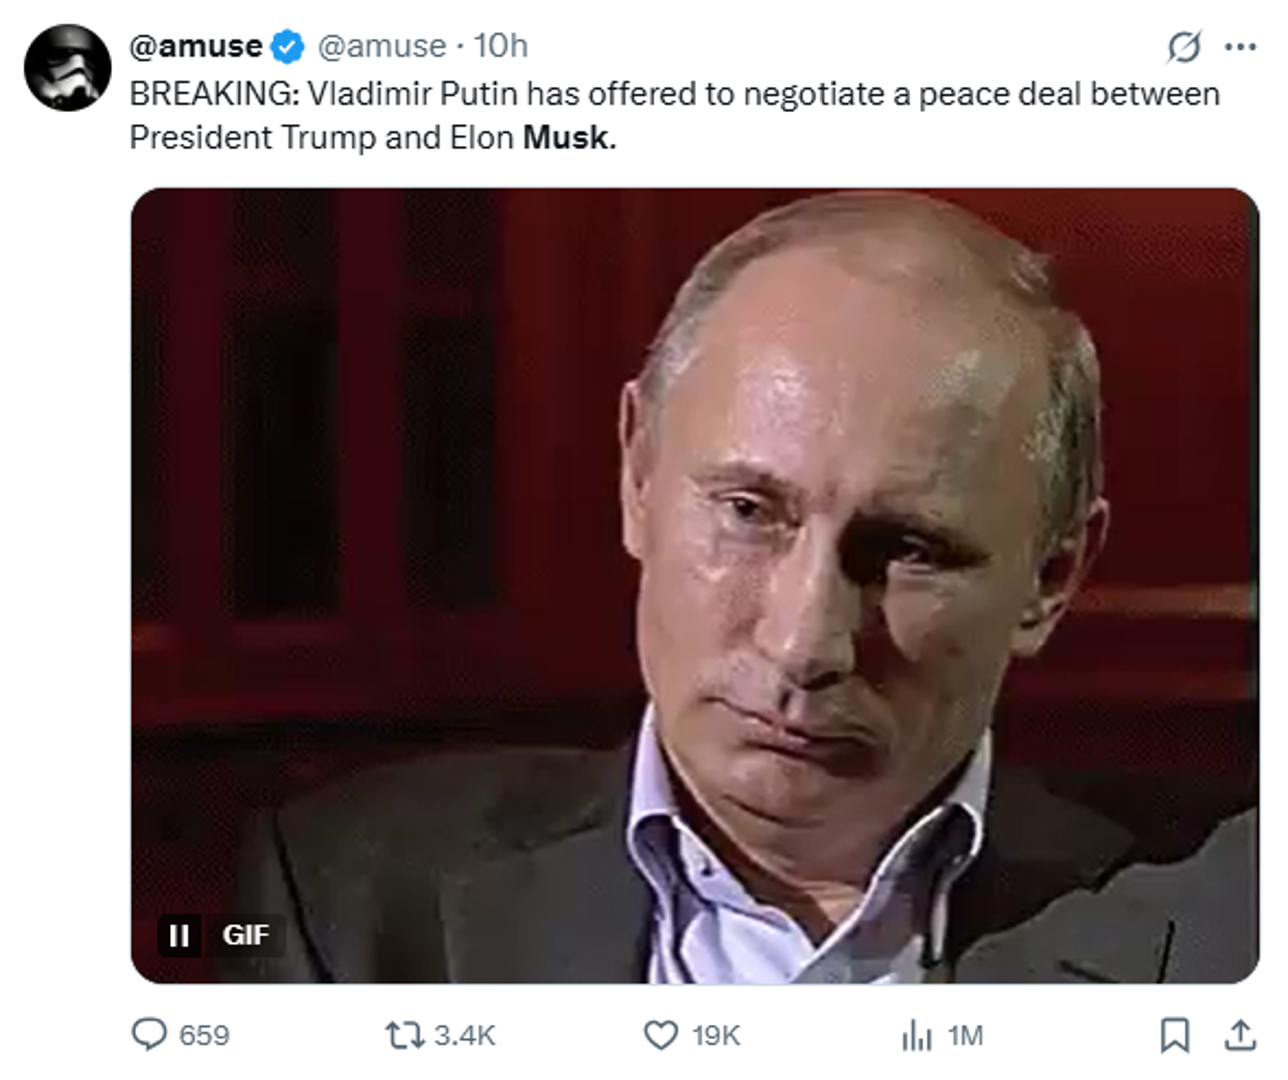The height and width of the screenshot is (1080, 1288).
Task: Click the 1M views count
Action: [965, 1035]
